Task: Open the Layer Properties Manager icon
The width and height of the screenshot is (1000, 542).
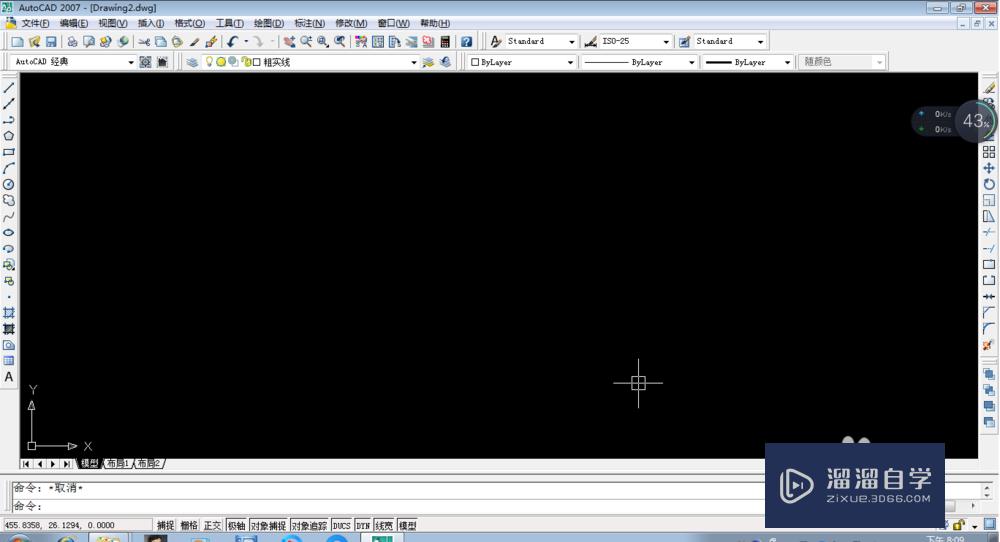Action: pos(192,62)
